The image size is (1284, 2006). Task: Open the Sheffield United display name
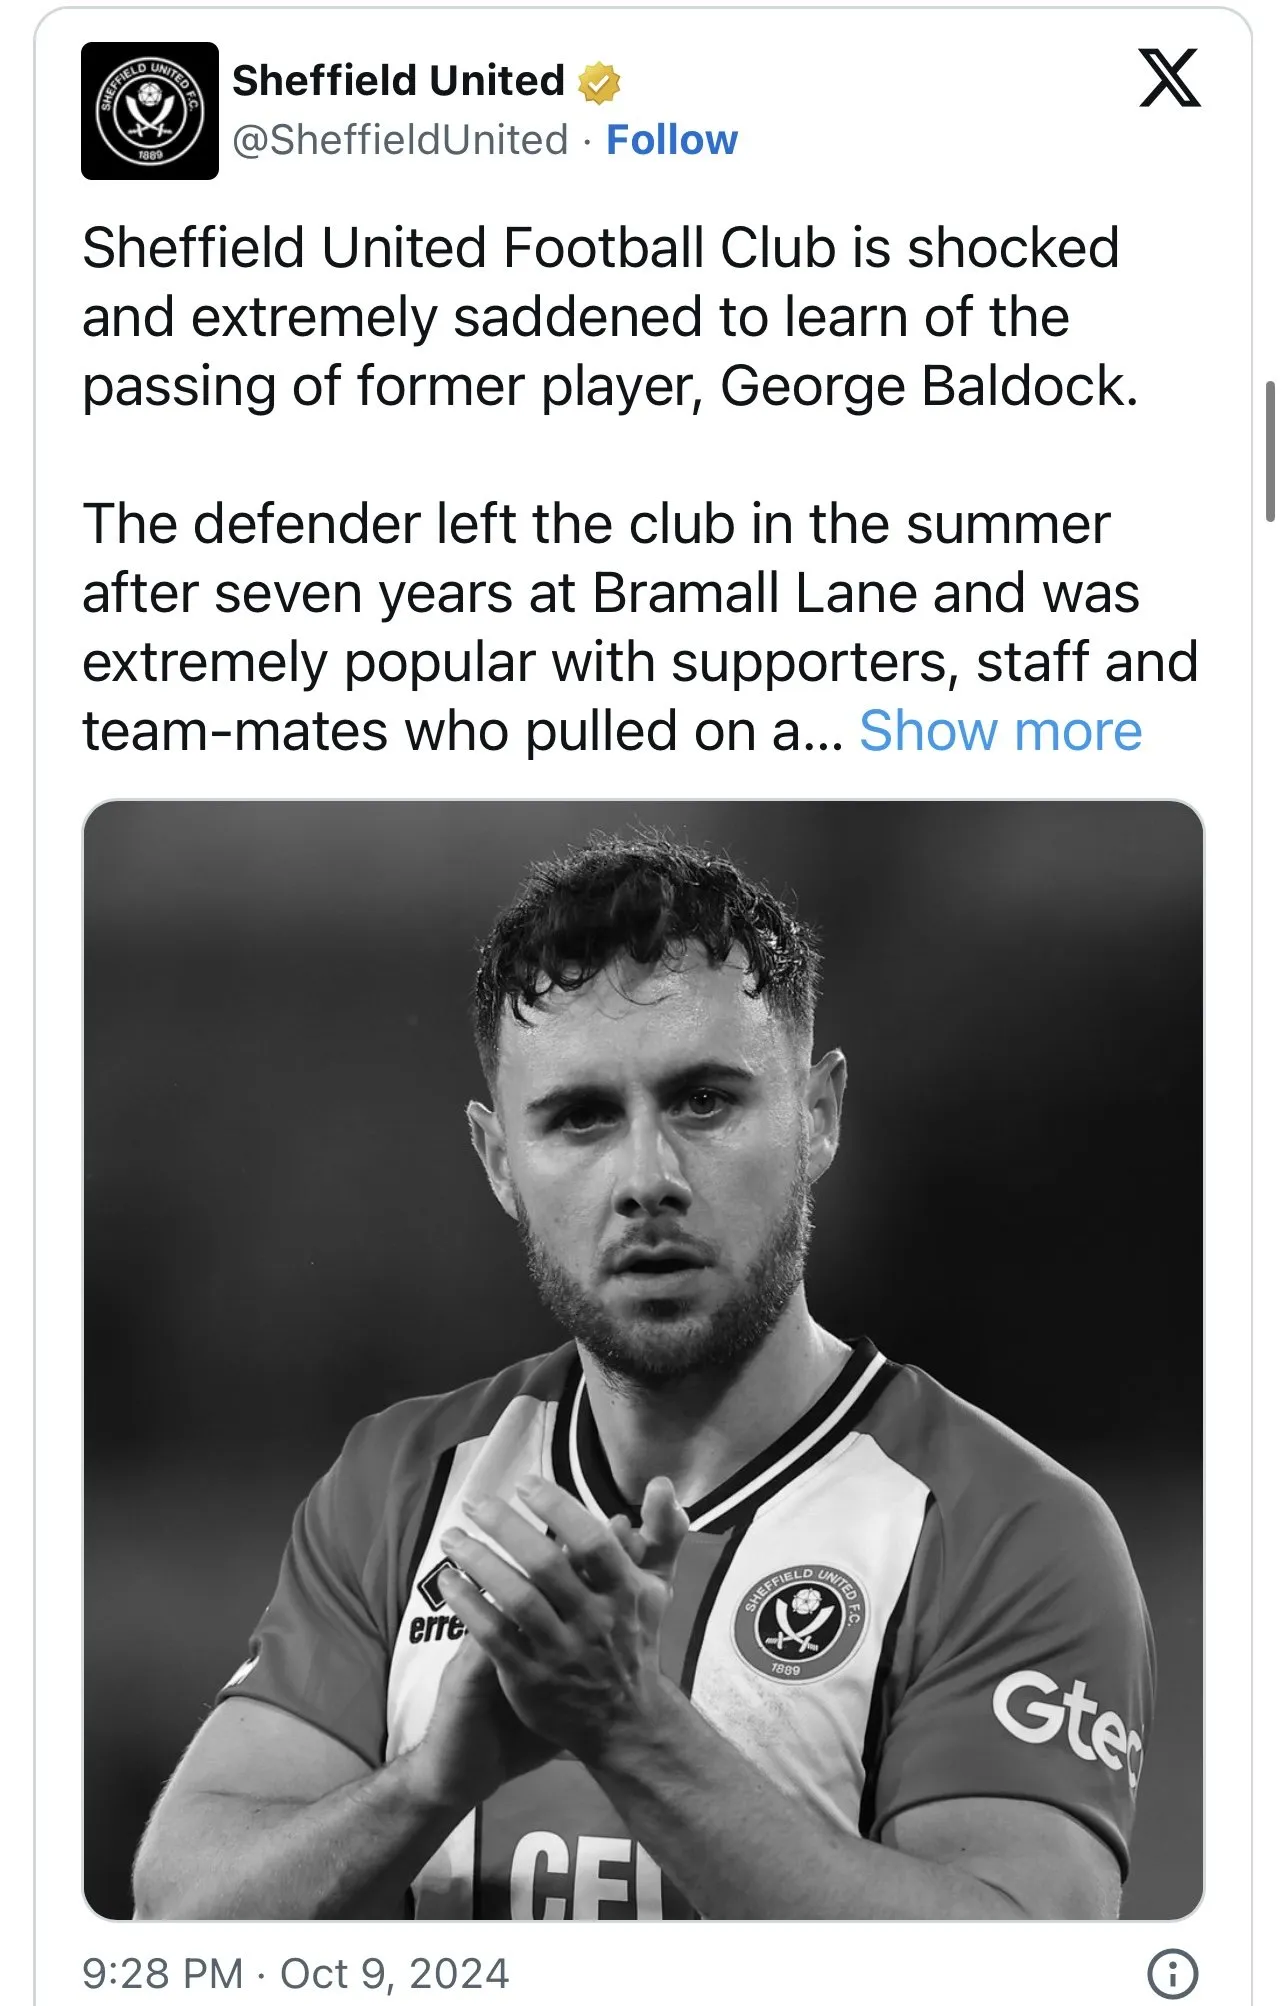398,81
